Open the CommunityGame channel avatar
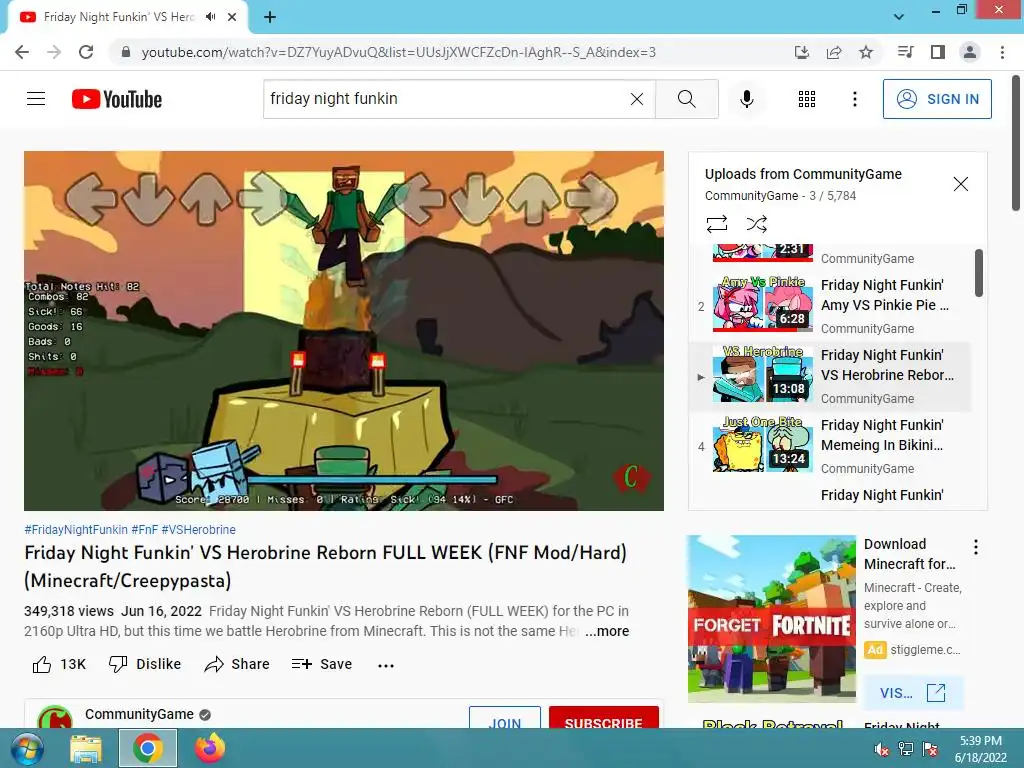1024x768 pixels. 55,717
